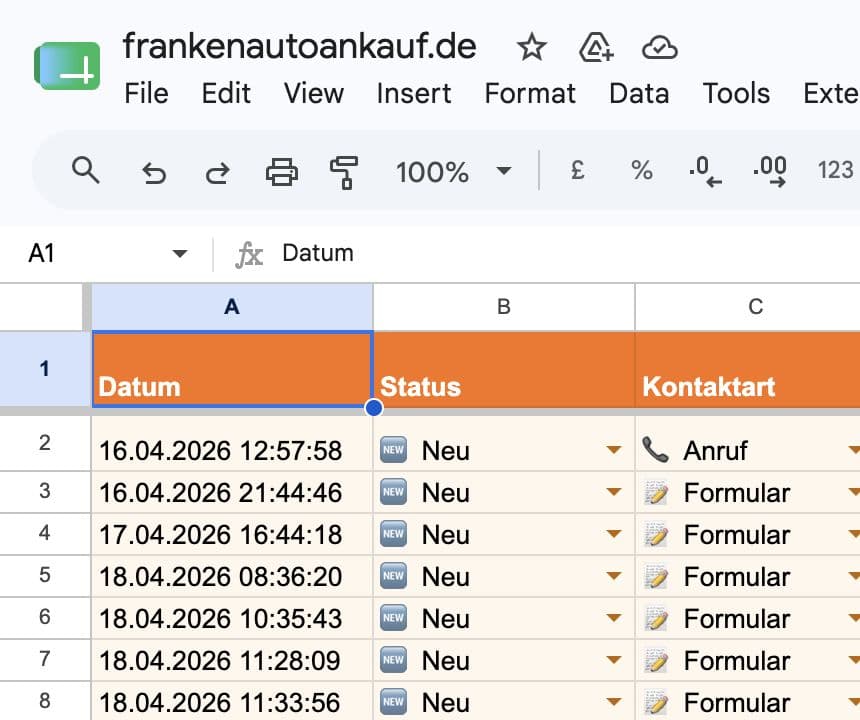Open Status dropdown for row 8

coord(614,702)
